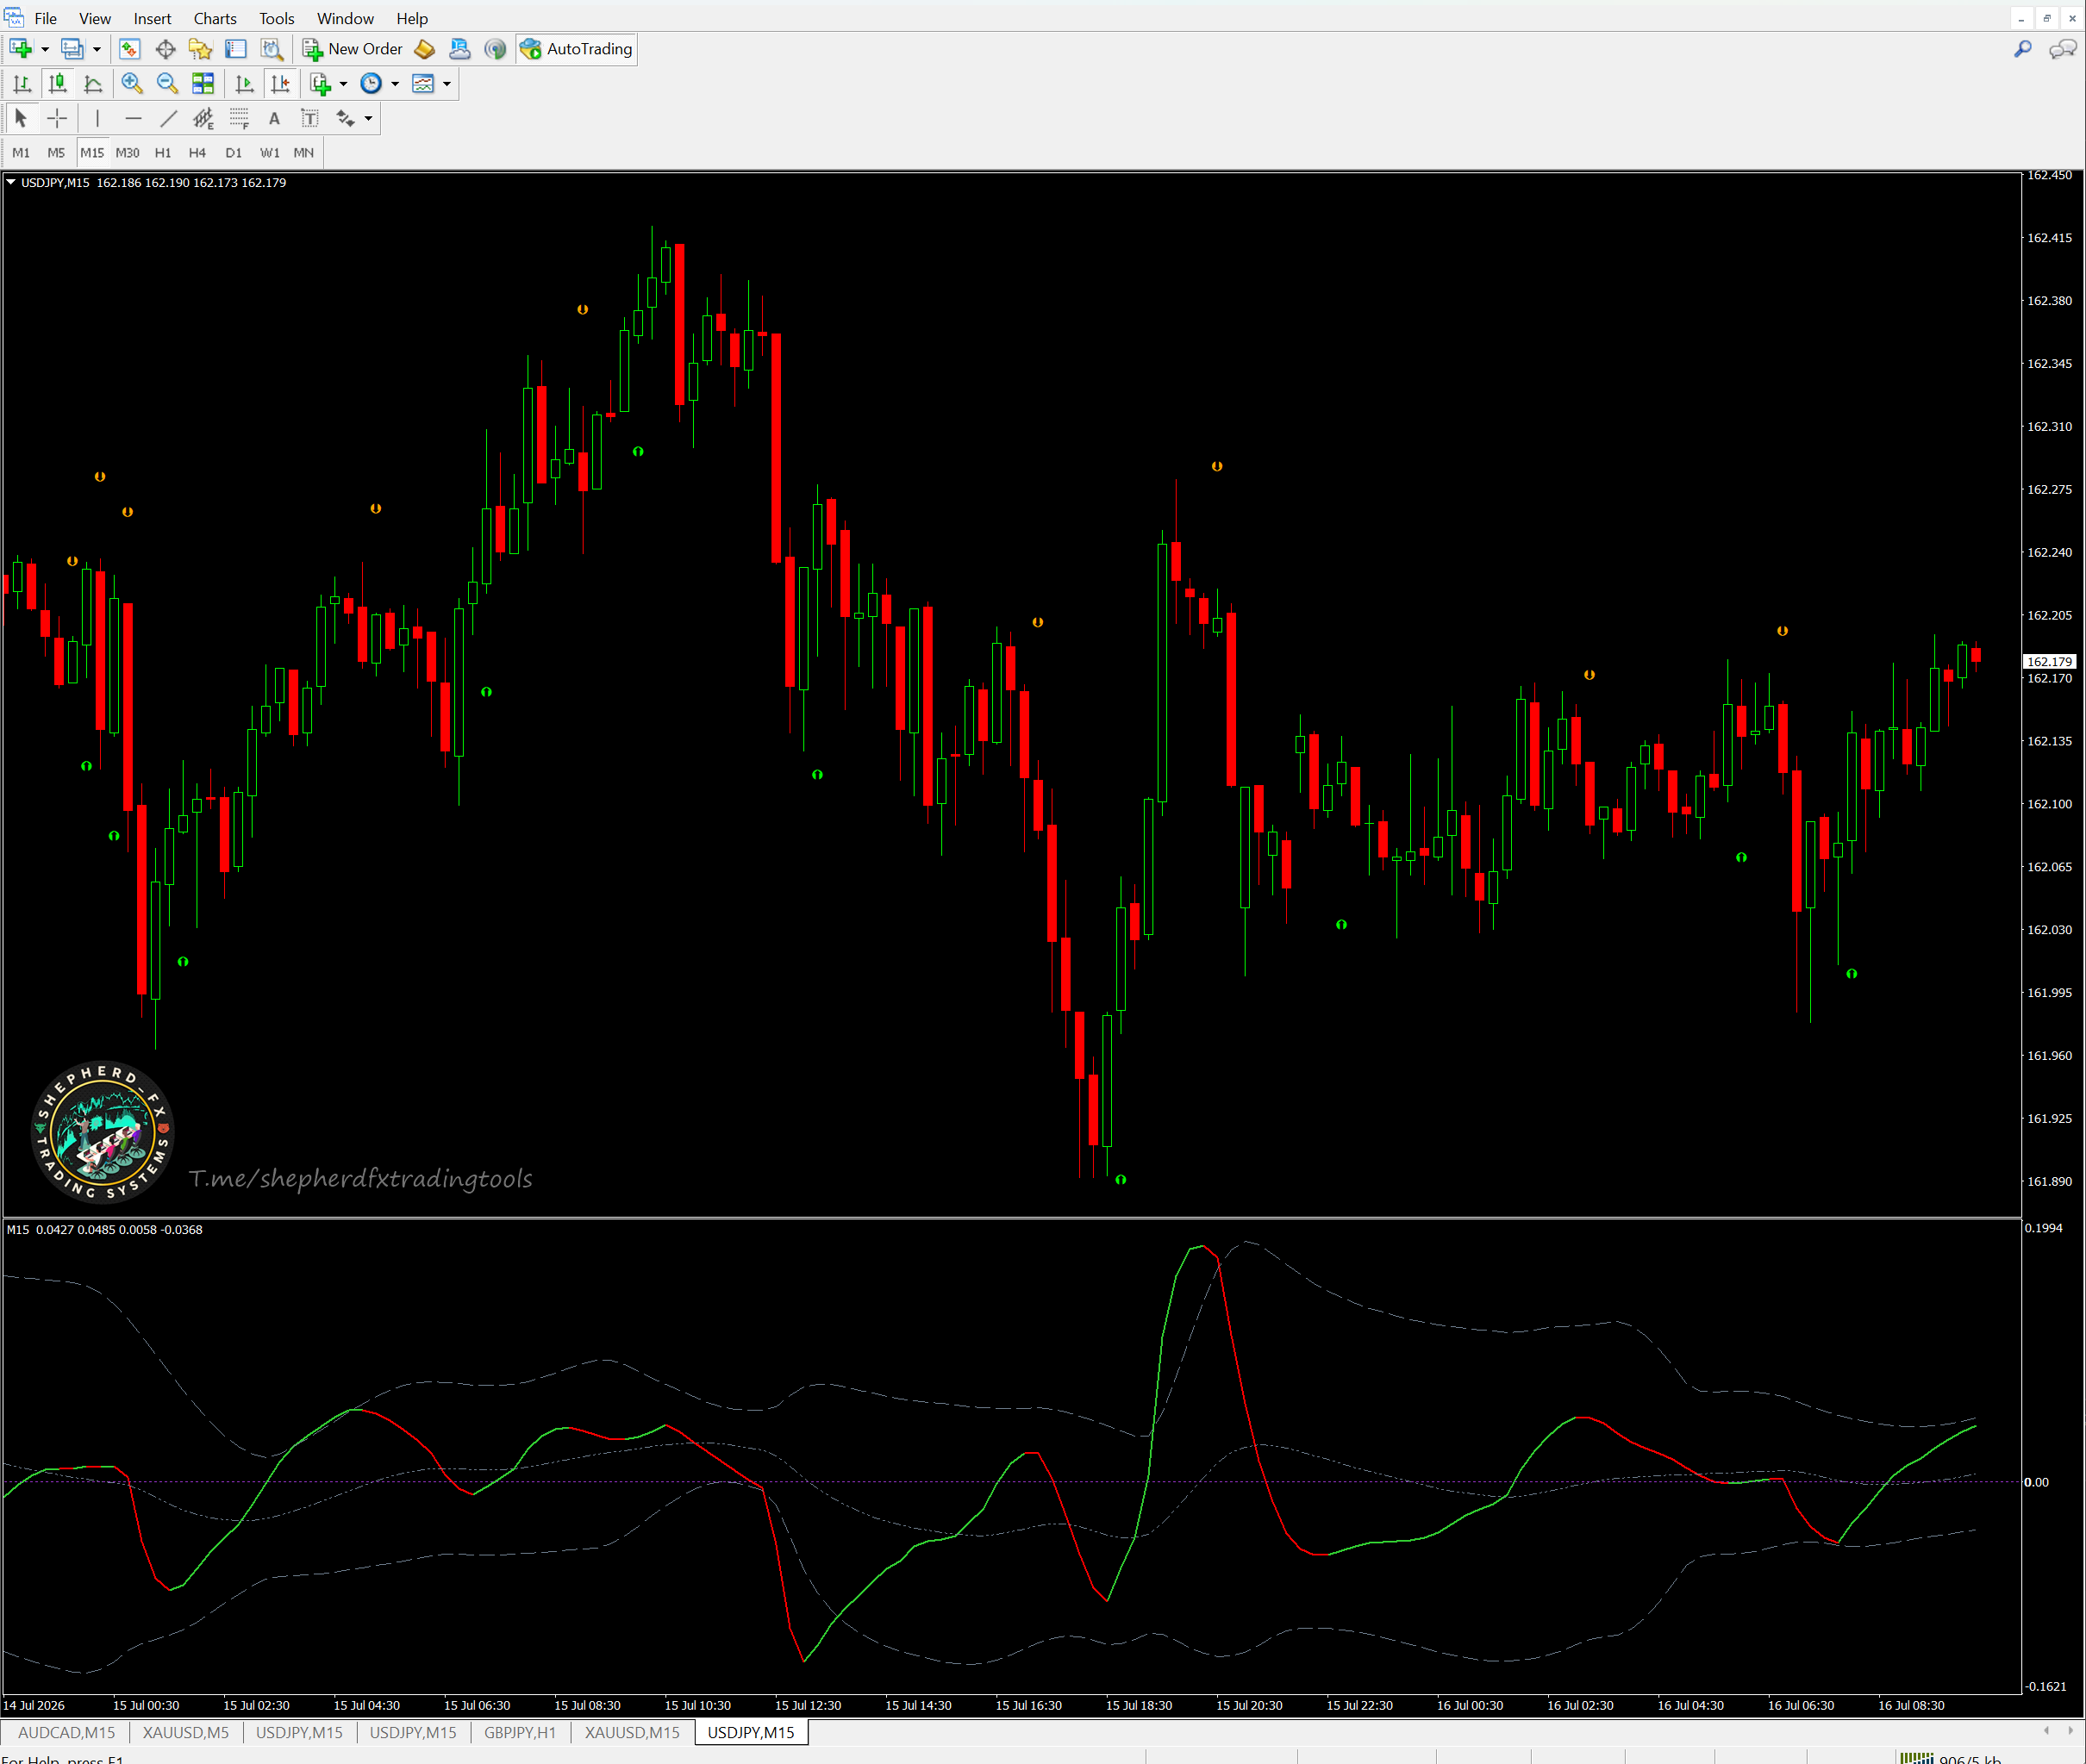The image size is (2086, 1764).
Task: Click the Indicators list icon
Action: [320, 84]
